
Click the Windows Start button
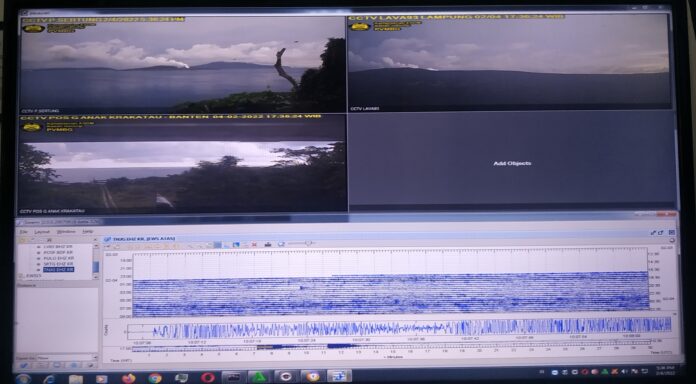[x=23, y=379]
